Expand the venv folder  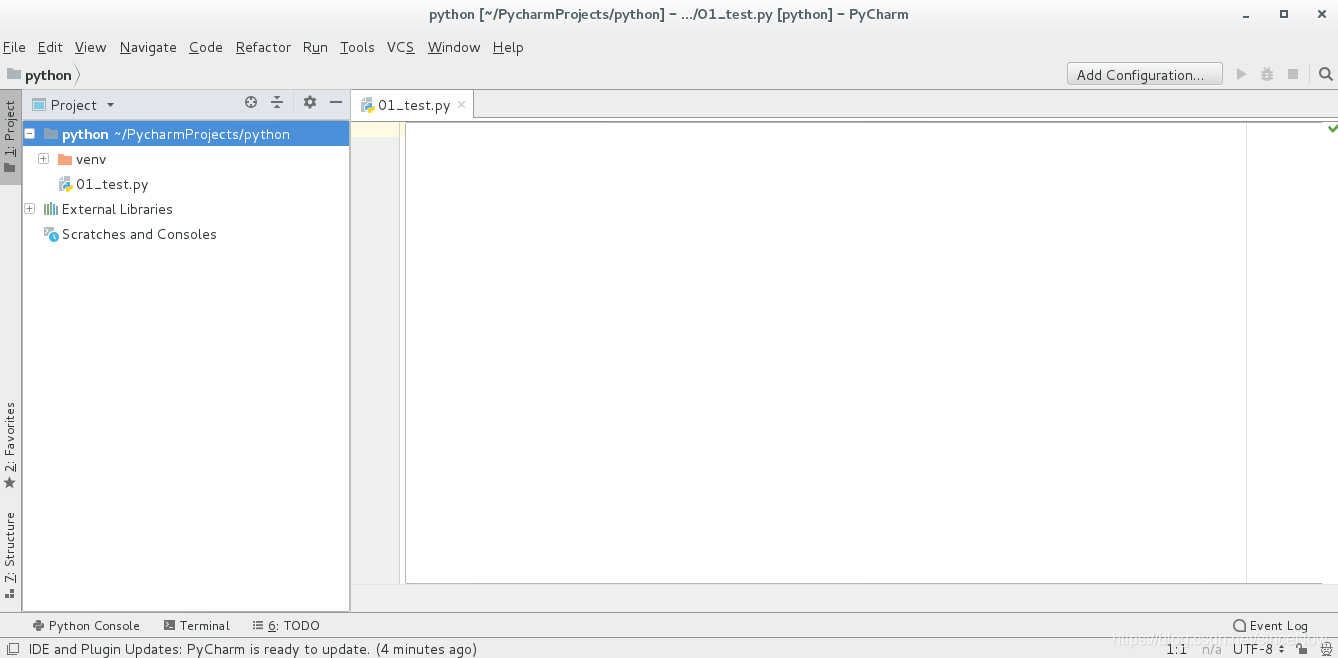point(44,159)
